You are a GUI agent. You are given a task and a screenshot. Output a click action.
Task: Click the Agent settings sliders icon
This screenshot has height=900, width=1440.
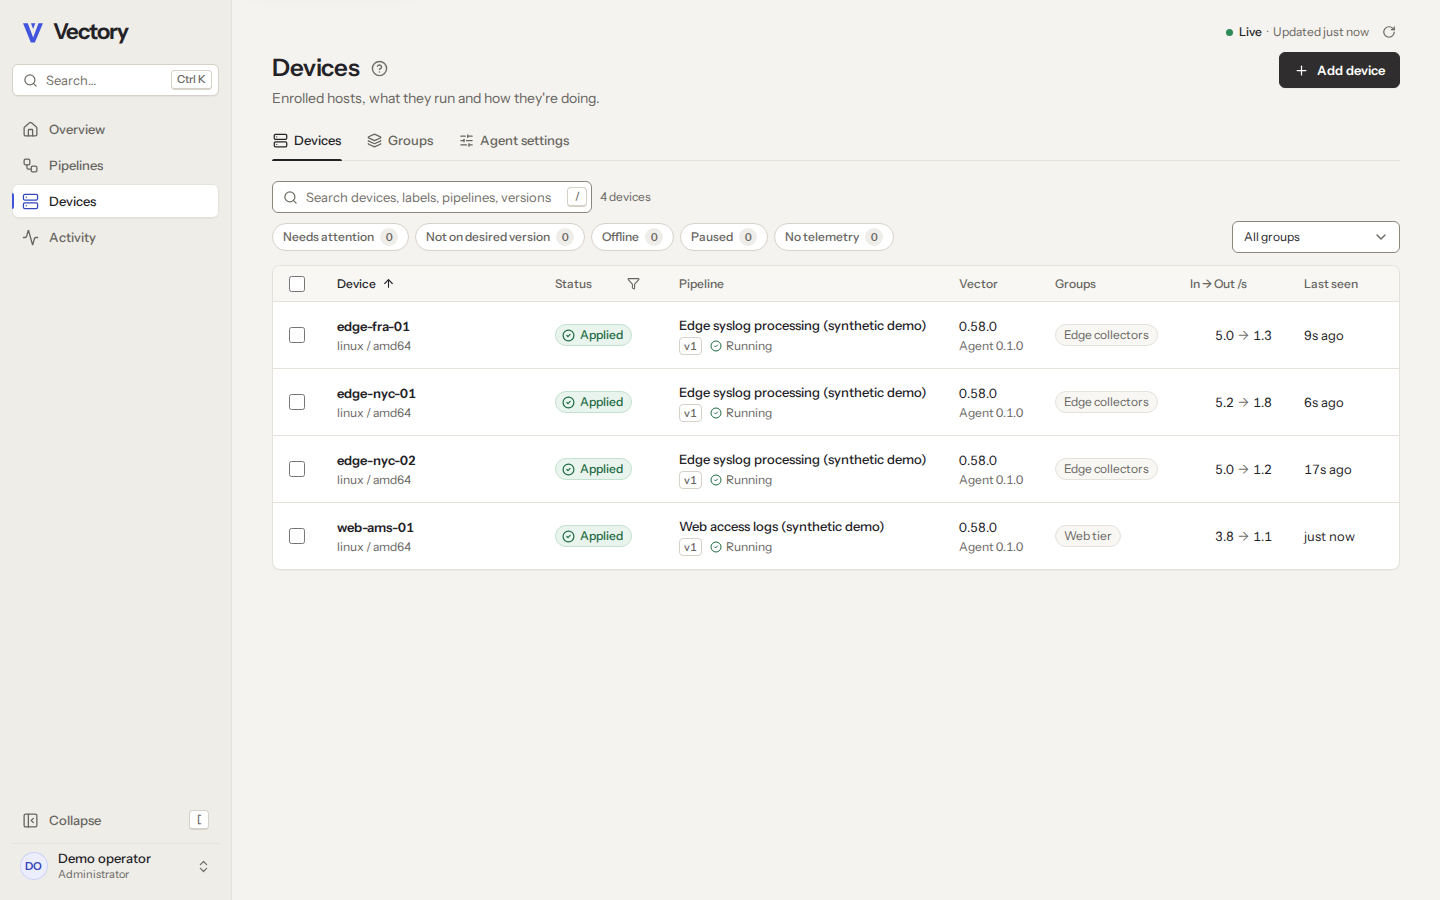click(466, 141)
